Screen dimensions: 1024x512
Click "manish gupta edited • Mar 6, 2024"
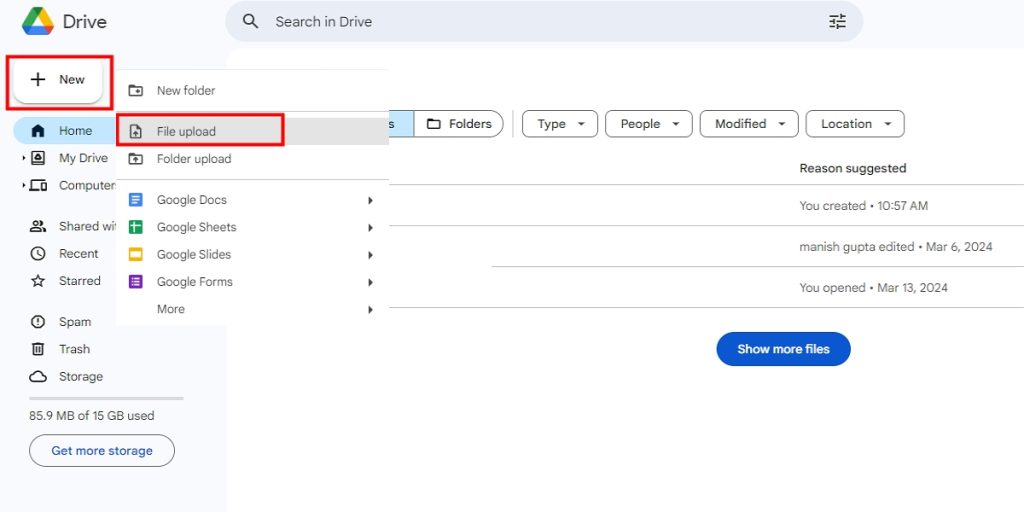tap(896, 247)
